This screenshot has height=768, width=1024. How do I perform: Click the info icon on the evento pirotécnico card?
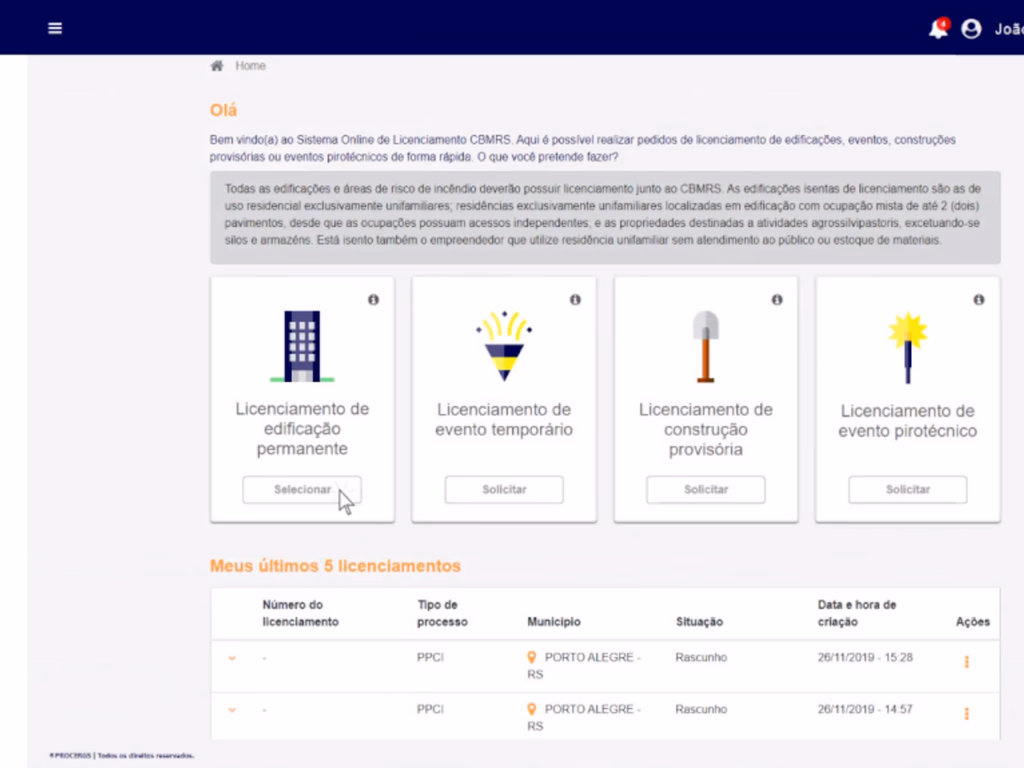click(x=978, y=299)
